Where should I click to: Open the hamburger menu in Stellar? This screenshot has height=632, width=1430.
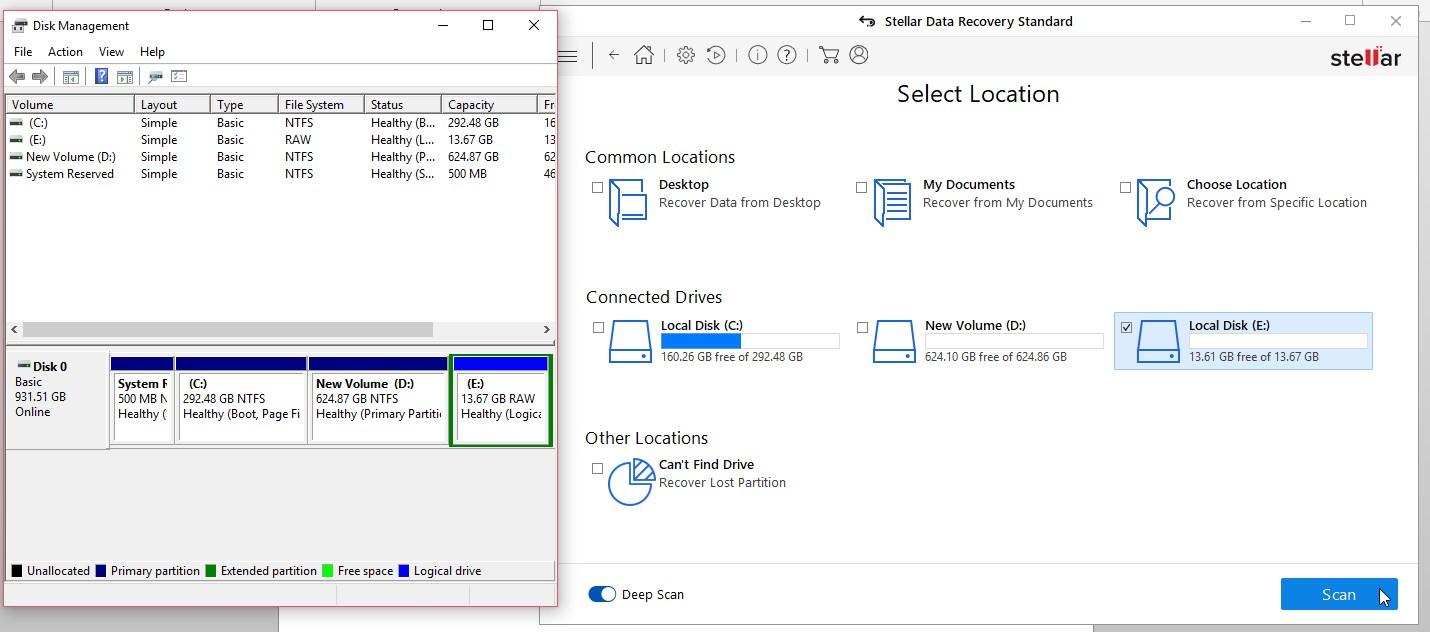point(567,56)
